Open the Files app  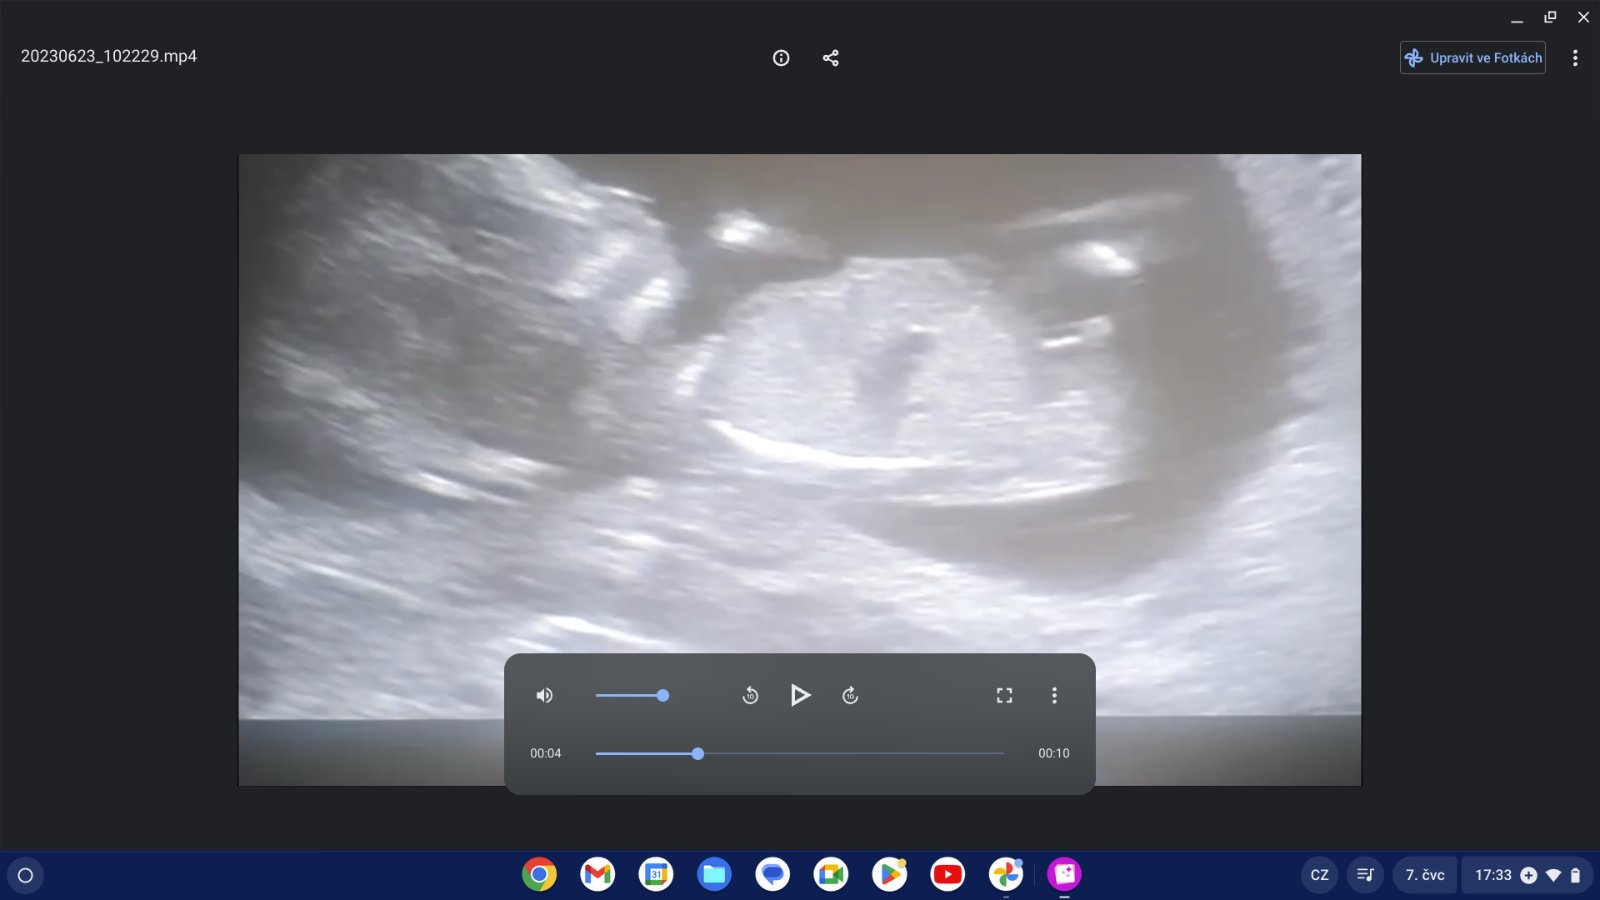click(714, 875)
